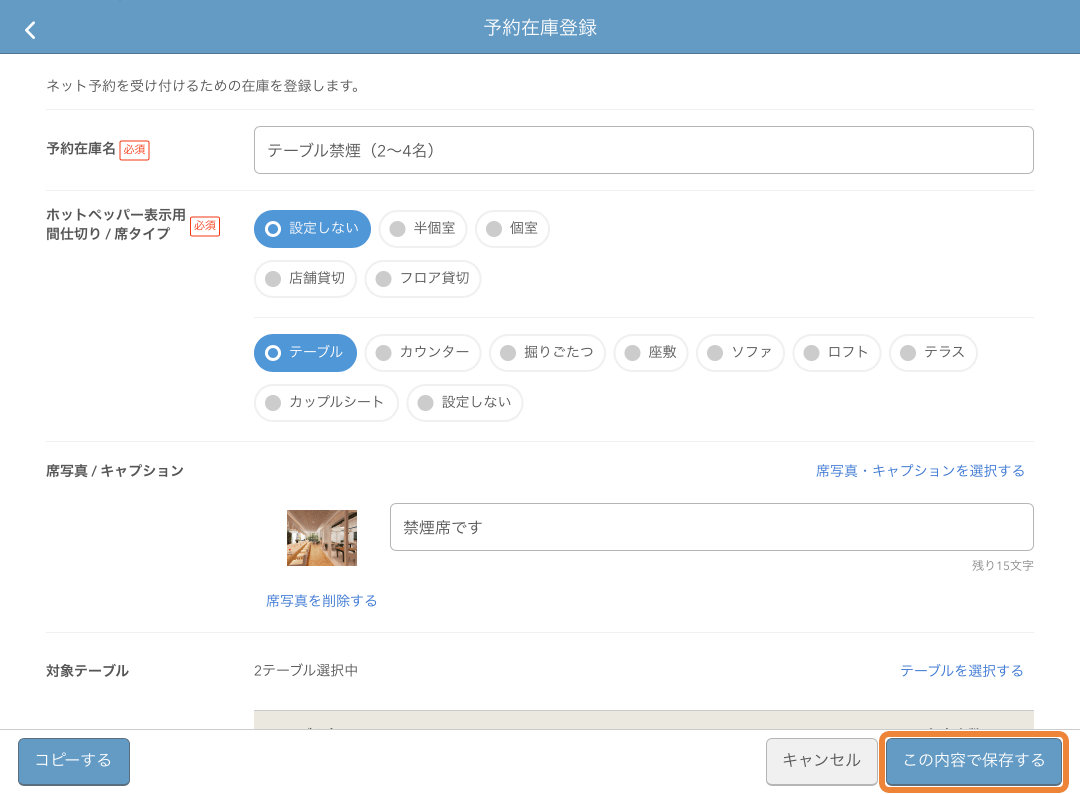Image resolution: width=1080 pixels, height=794 pixels.
Task: Select the テラス seat type
Action: coord(933,353)
